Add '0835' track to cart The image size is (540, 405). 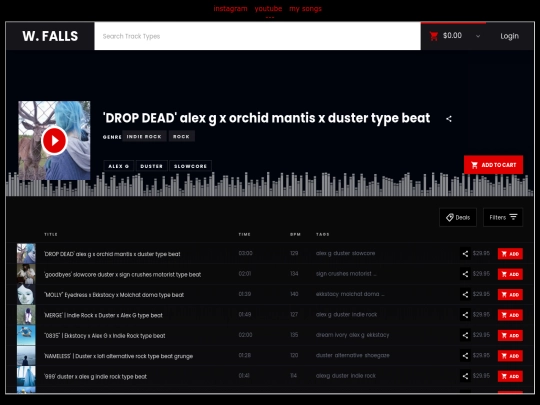[x=510, y=335]
